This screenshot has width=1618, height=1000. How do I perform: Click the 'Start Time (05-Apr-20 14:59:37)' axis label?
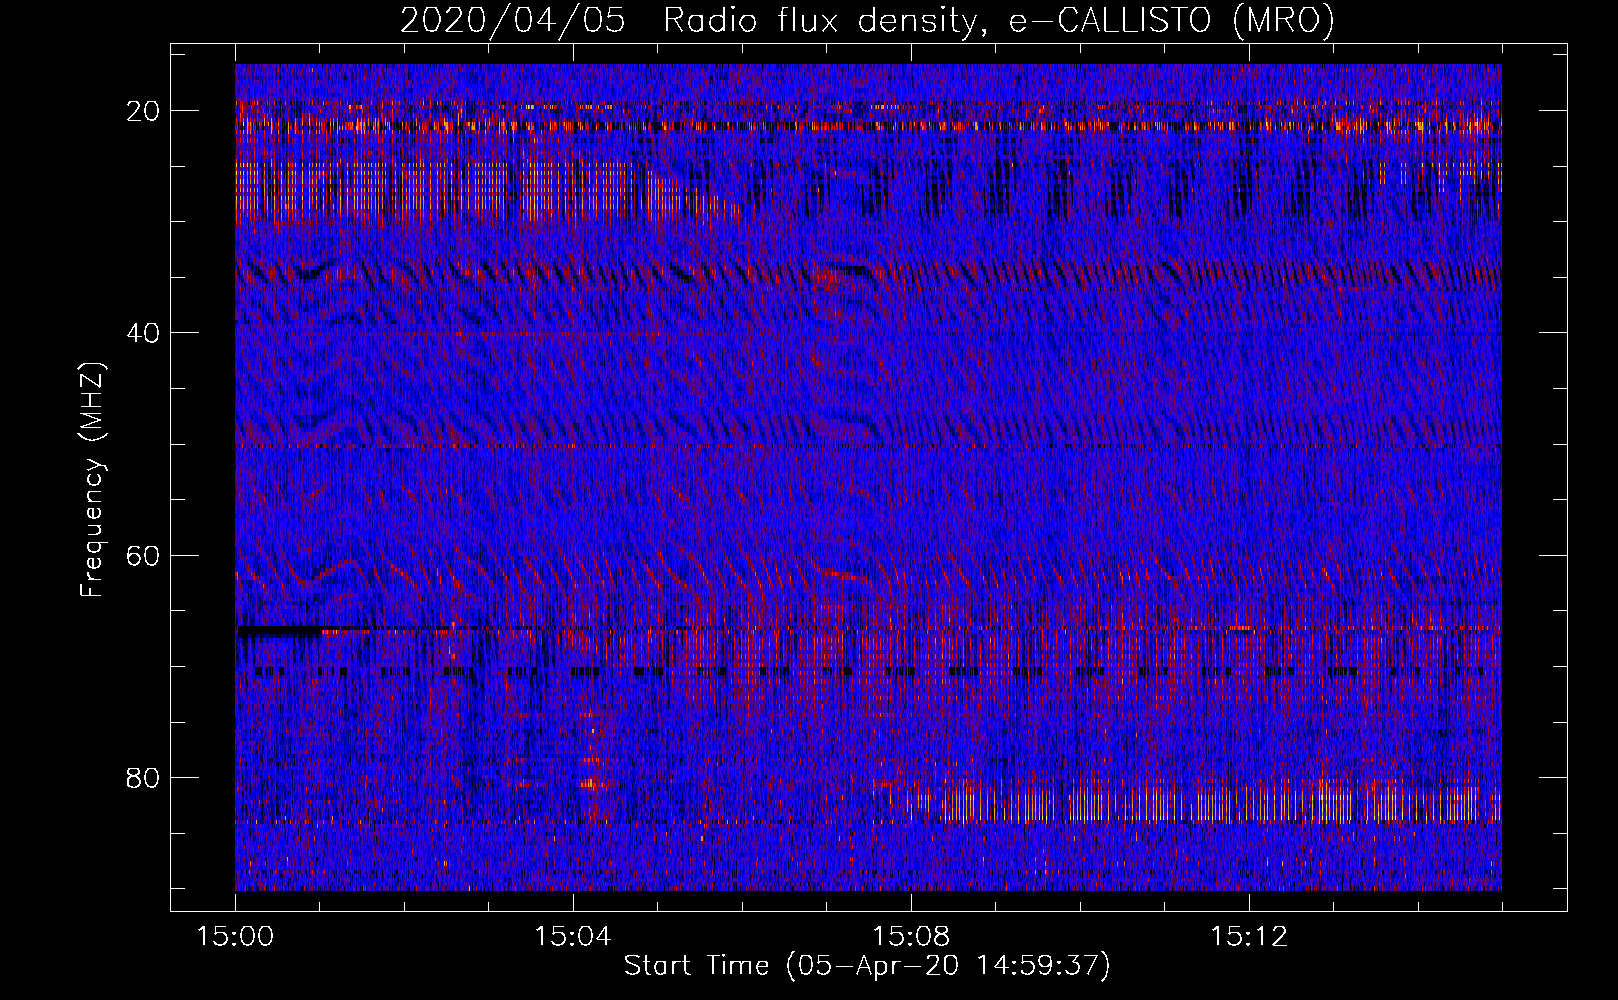867,966
